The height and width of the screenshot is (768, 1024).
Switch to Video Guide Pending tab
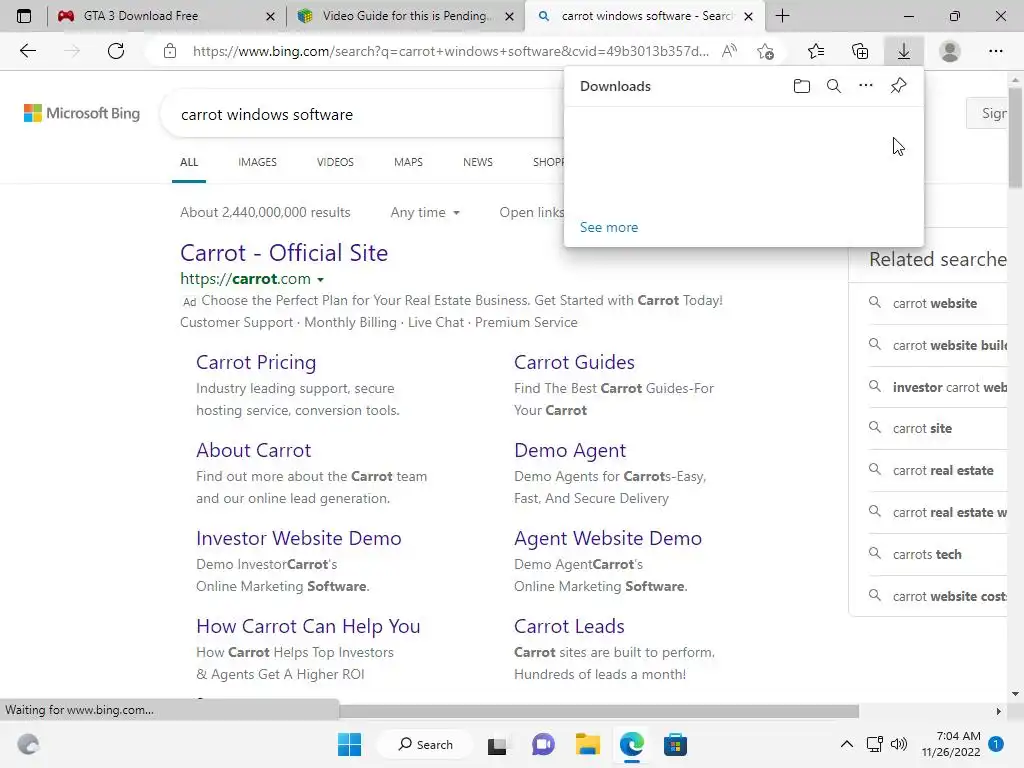click(x=404, y=16)
